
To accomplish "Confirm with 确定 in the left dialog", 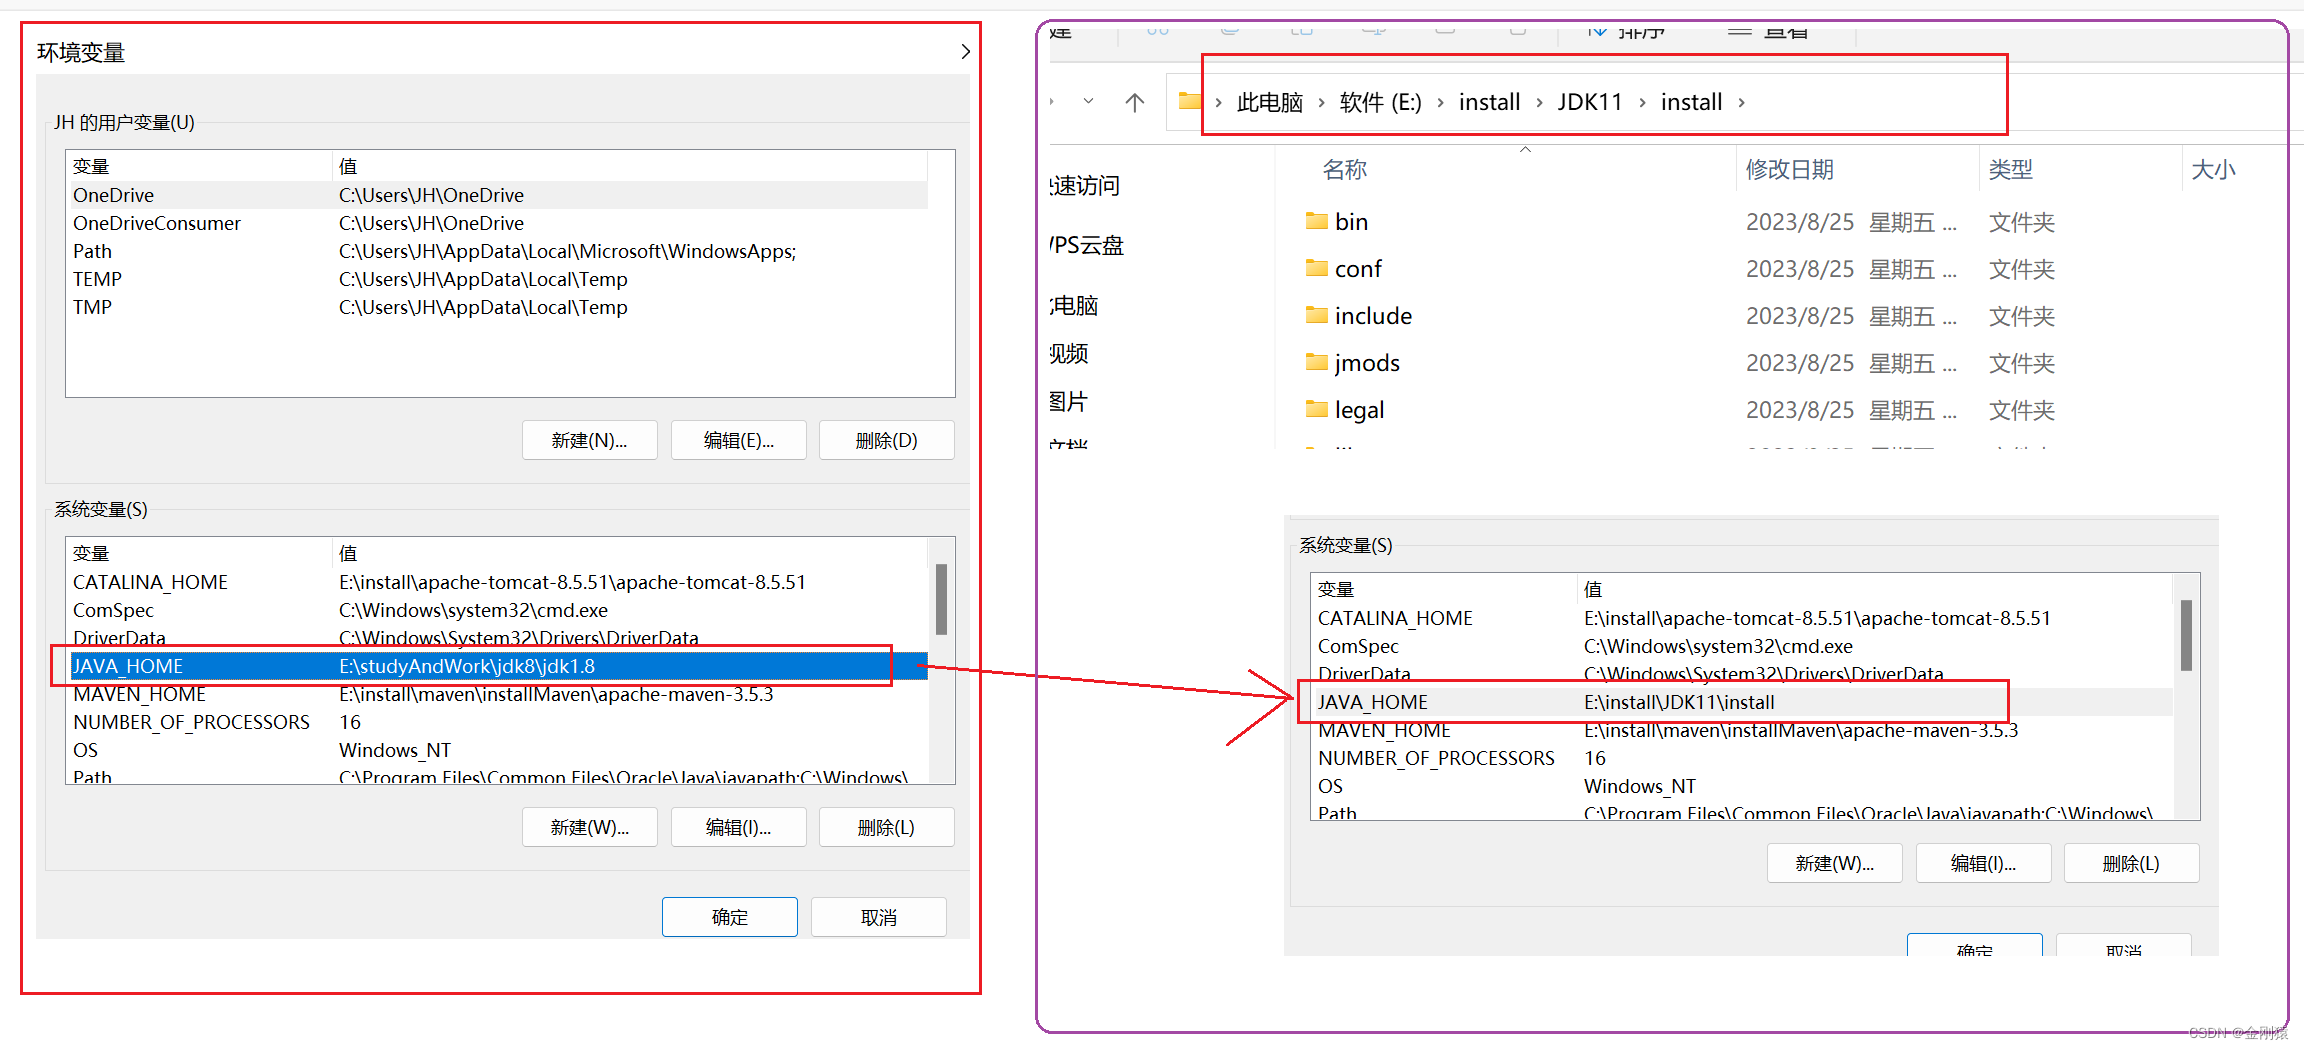I will click(729, 917).
